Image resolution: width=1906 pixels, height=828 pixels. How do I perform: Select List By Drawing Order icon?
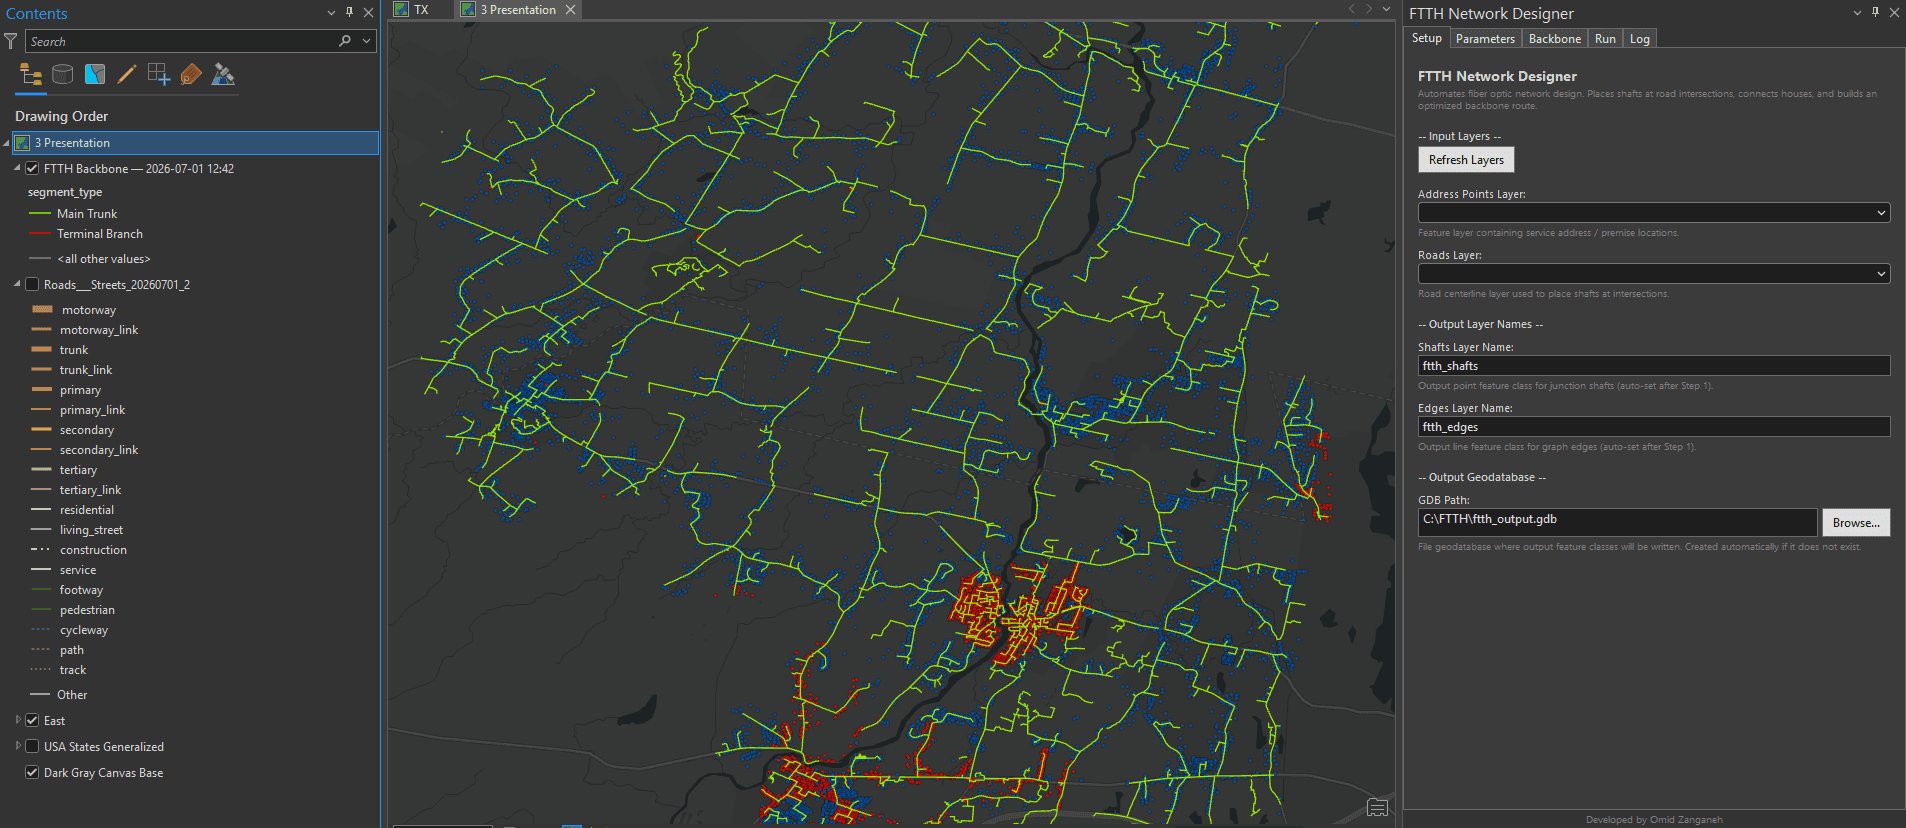point(31,74)
